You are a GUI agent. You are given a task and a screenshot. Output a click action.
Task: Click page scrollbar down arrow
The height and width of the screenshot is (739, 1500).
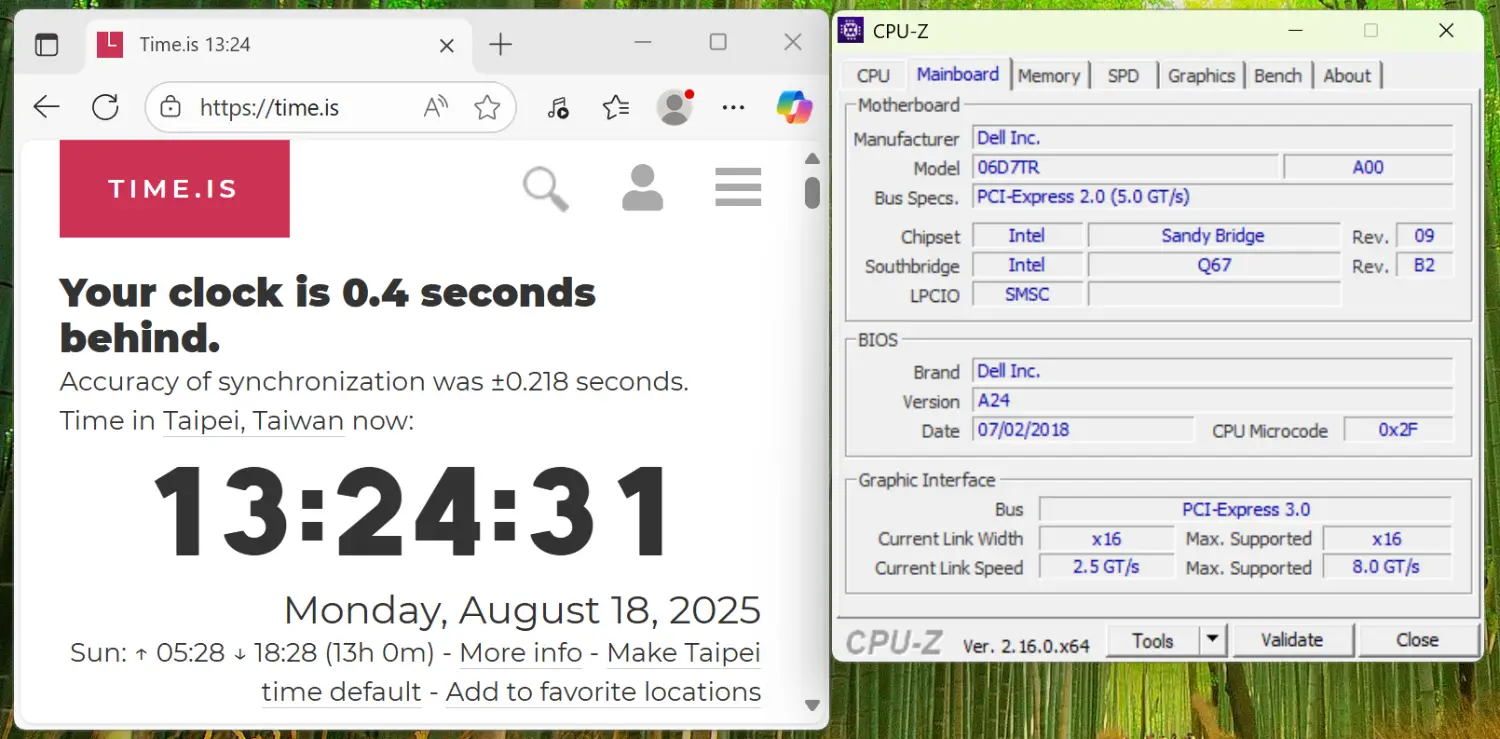(812, 705)
